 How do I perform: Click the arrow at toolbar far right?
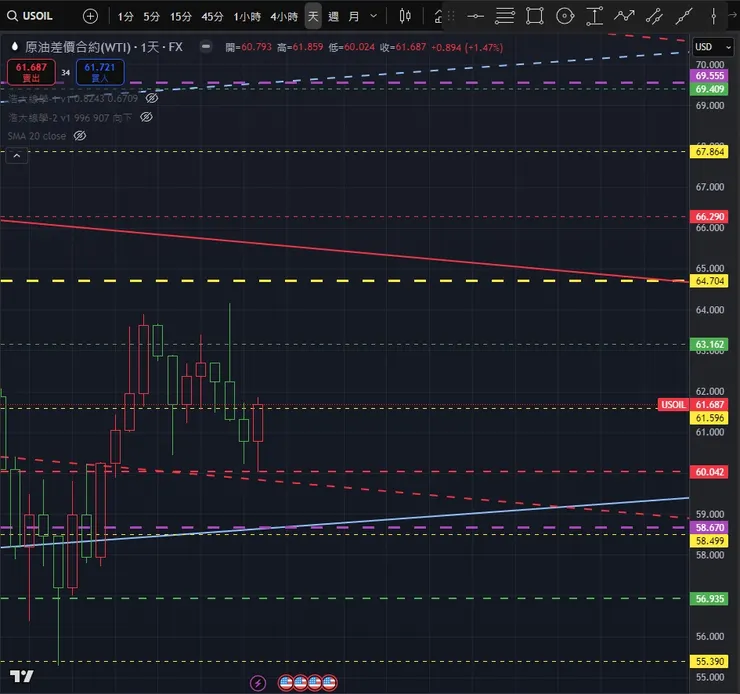[x=734, y=16]
